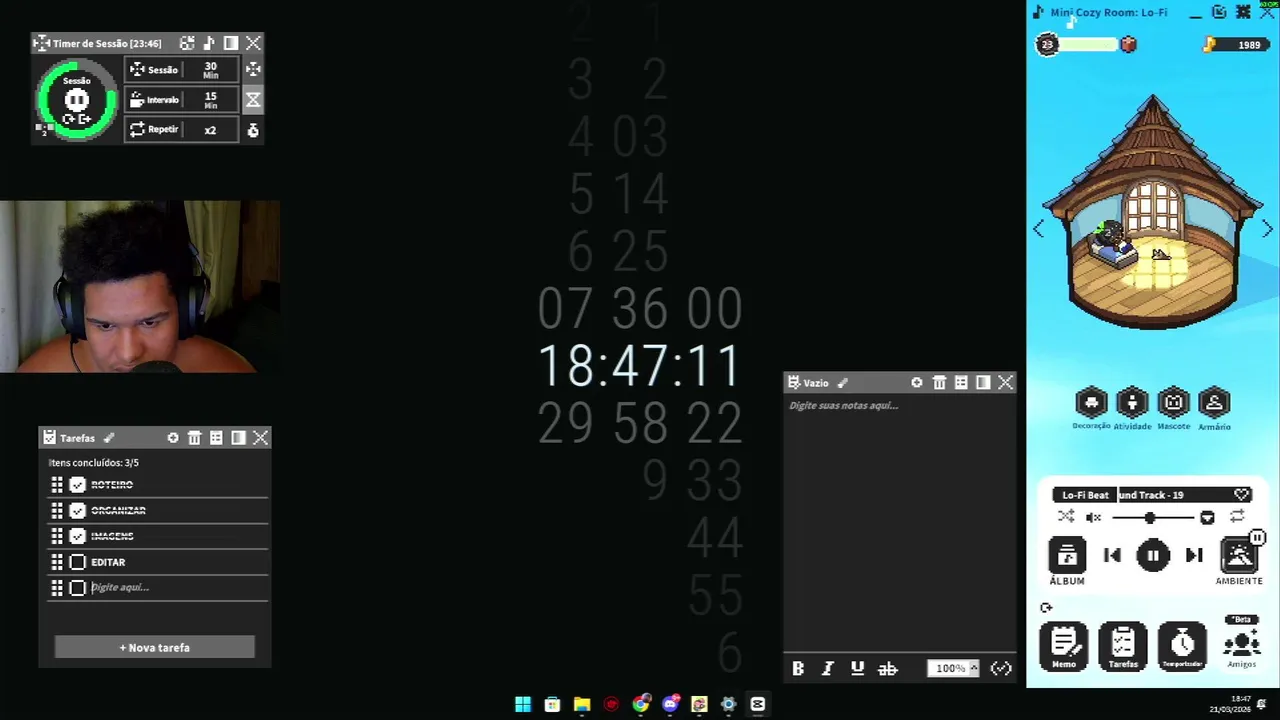Screen dimensions: 1280x720
Task: Toggle strikethrough formatting in notes
Action: point(887,669)
